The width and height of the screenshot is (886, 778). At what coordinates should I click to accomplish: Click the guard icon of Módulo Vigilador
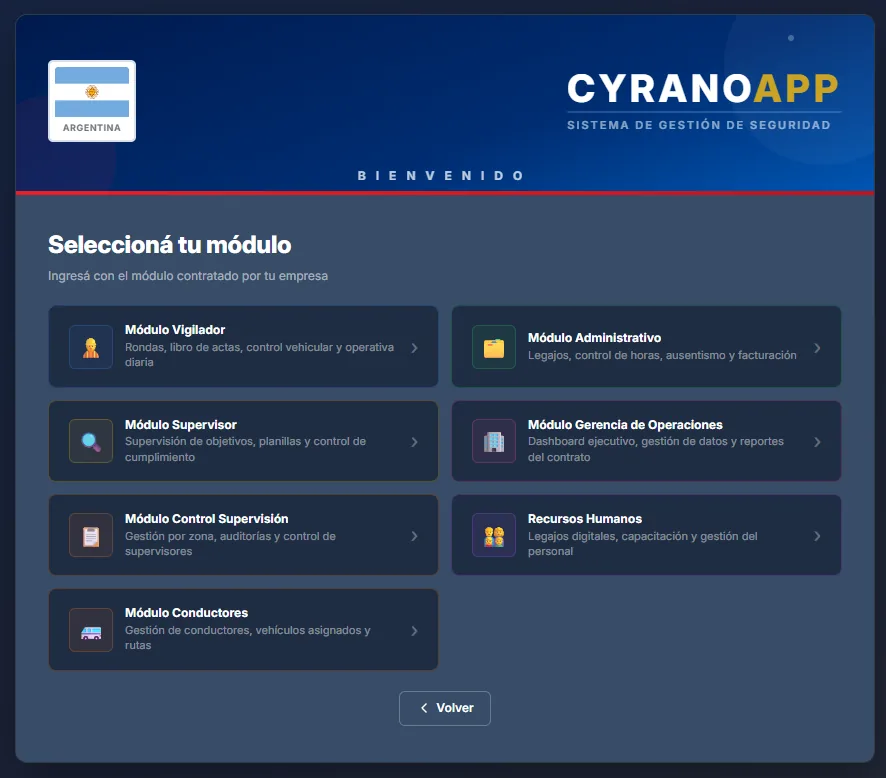[x=91, y=347]
